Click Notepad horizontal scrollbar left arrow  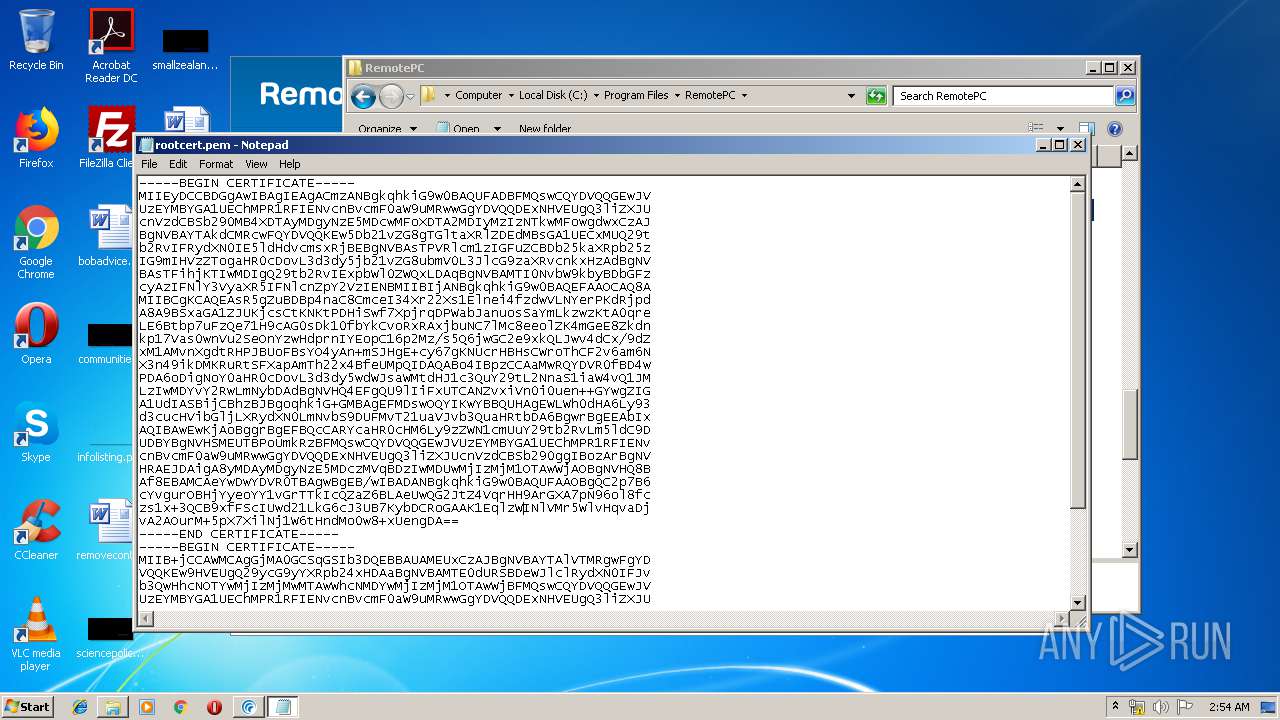click(145, 619)
